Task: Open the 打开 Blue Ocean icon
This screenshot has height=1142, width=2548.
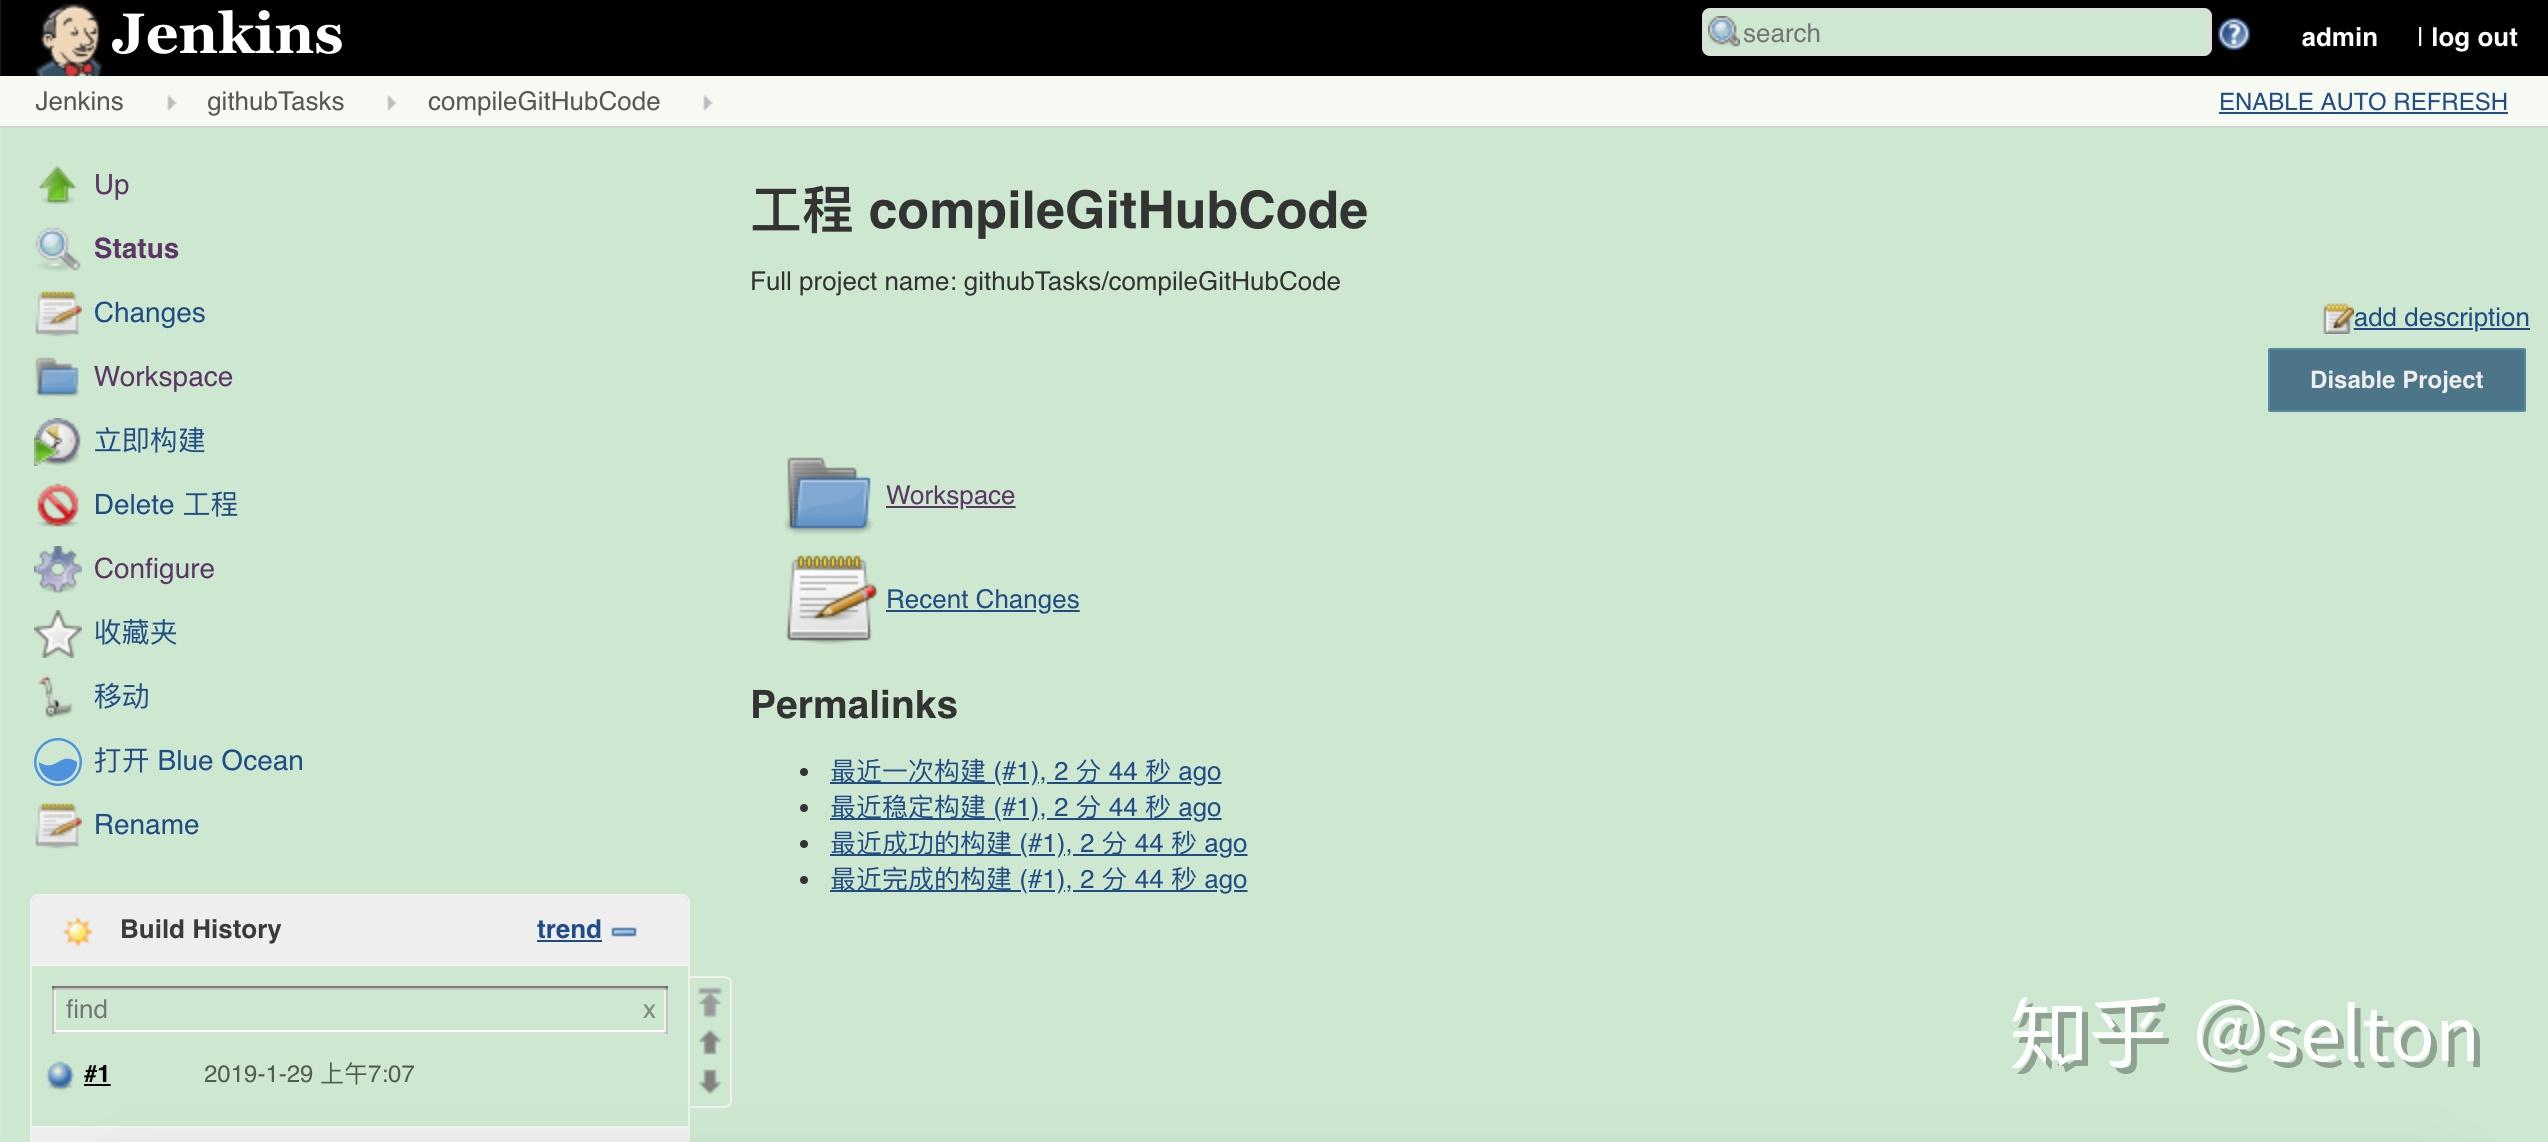Action: pos(57,762)
